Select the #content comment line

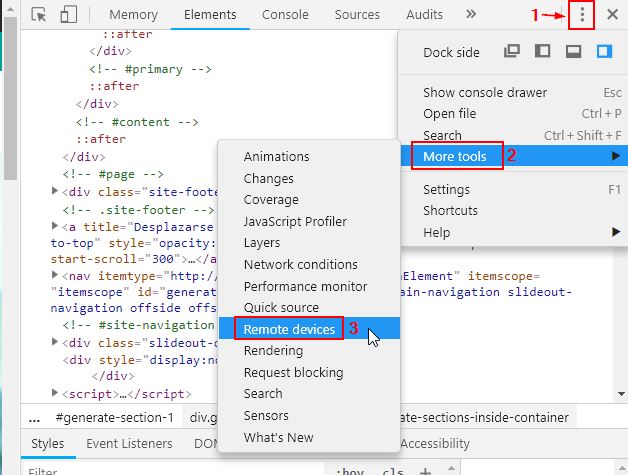click(x=137, y=122)
